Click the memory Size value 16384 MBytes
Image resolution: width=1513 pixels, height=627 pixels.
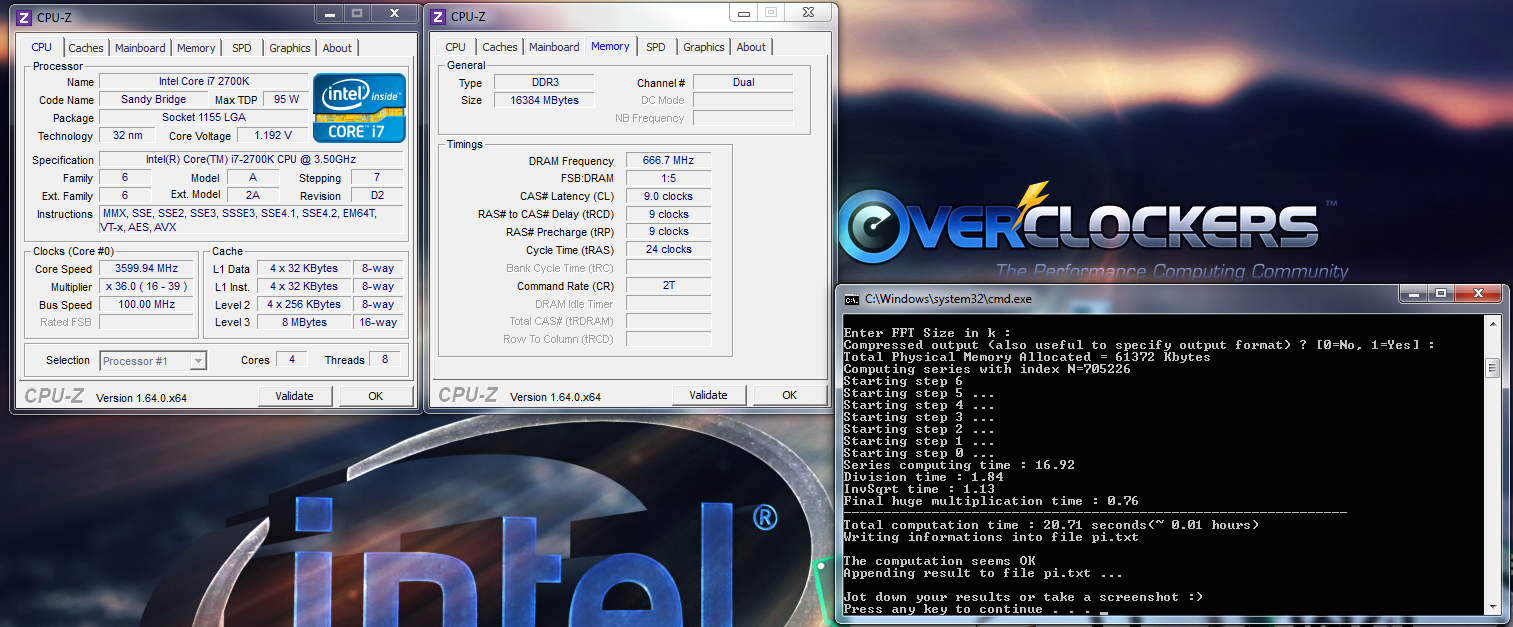point(542,100)
